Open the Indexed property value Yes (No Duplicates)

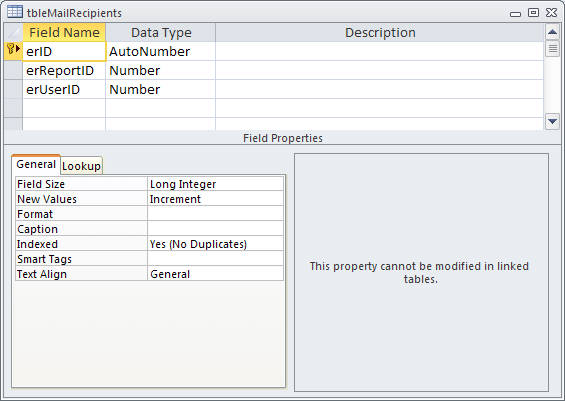215,244
